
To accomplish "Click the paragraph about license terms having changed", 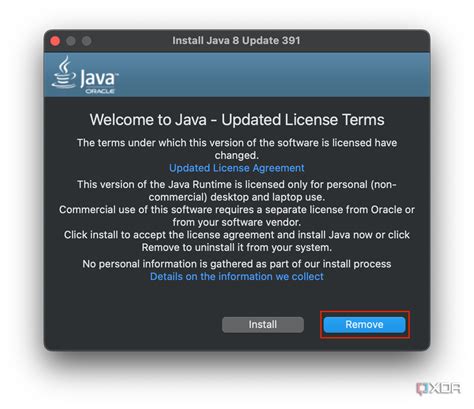I will tap(237, 149).
